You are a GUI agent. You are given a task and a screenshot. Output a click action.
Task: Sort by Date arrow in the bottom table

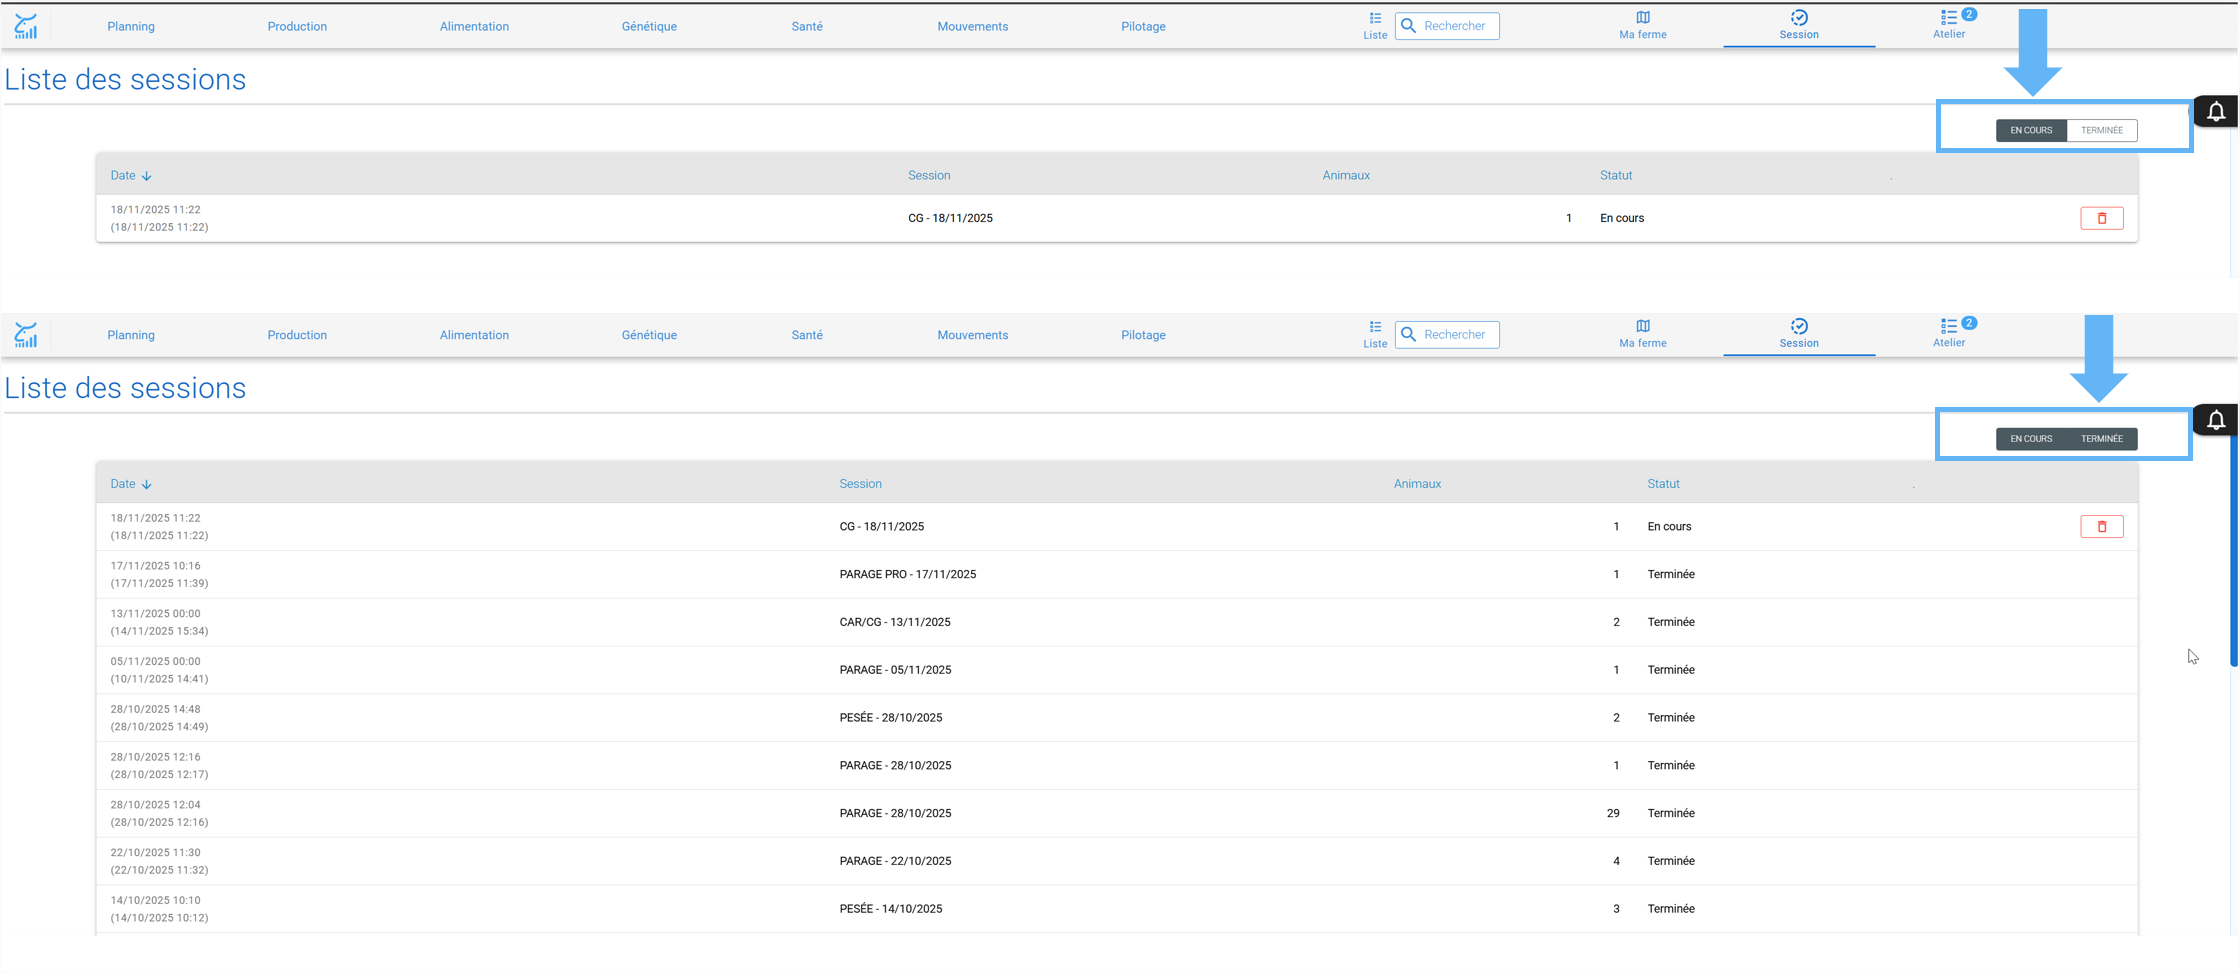pyautogui.click(x=147, y=485)
